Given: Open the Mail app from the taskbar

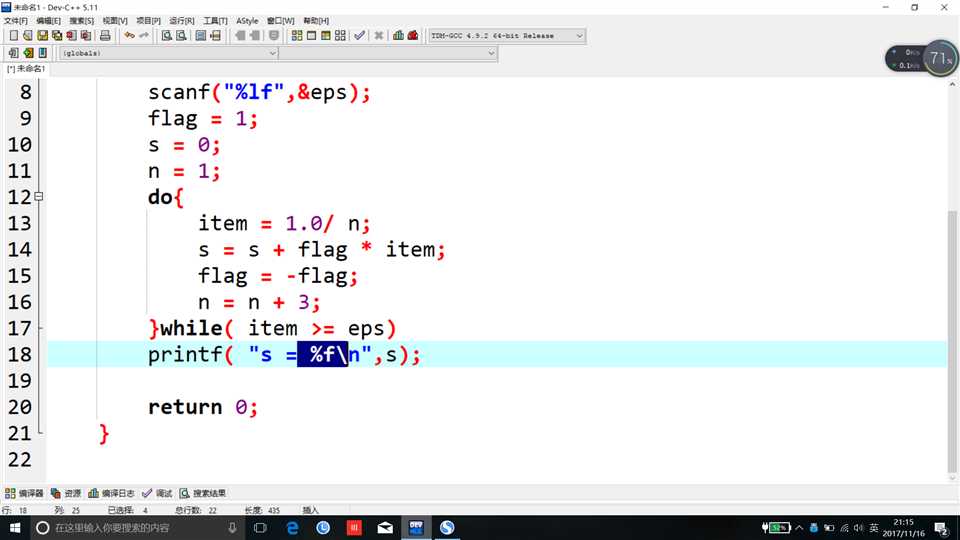Looking at the screenshot, I should tap(385, 528).
